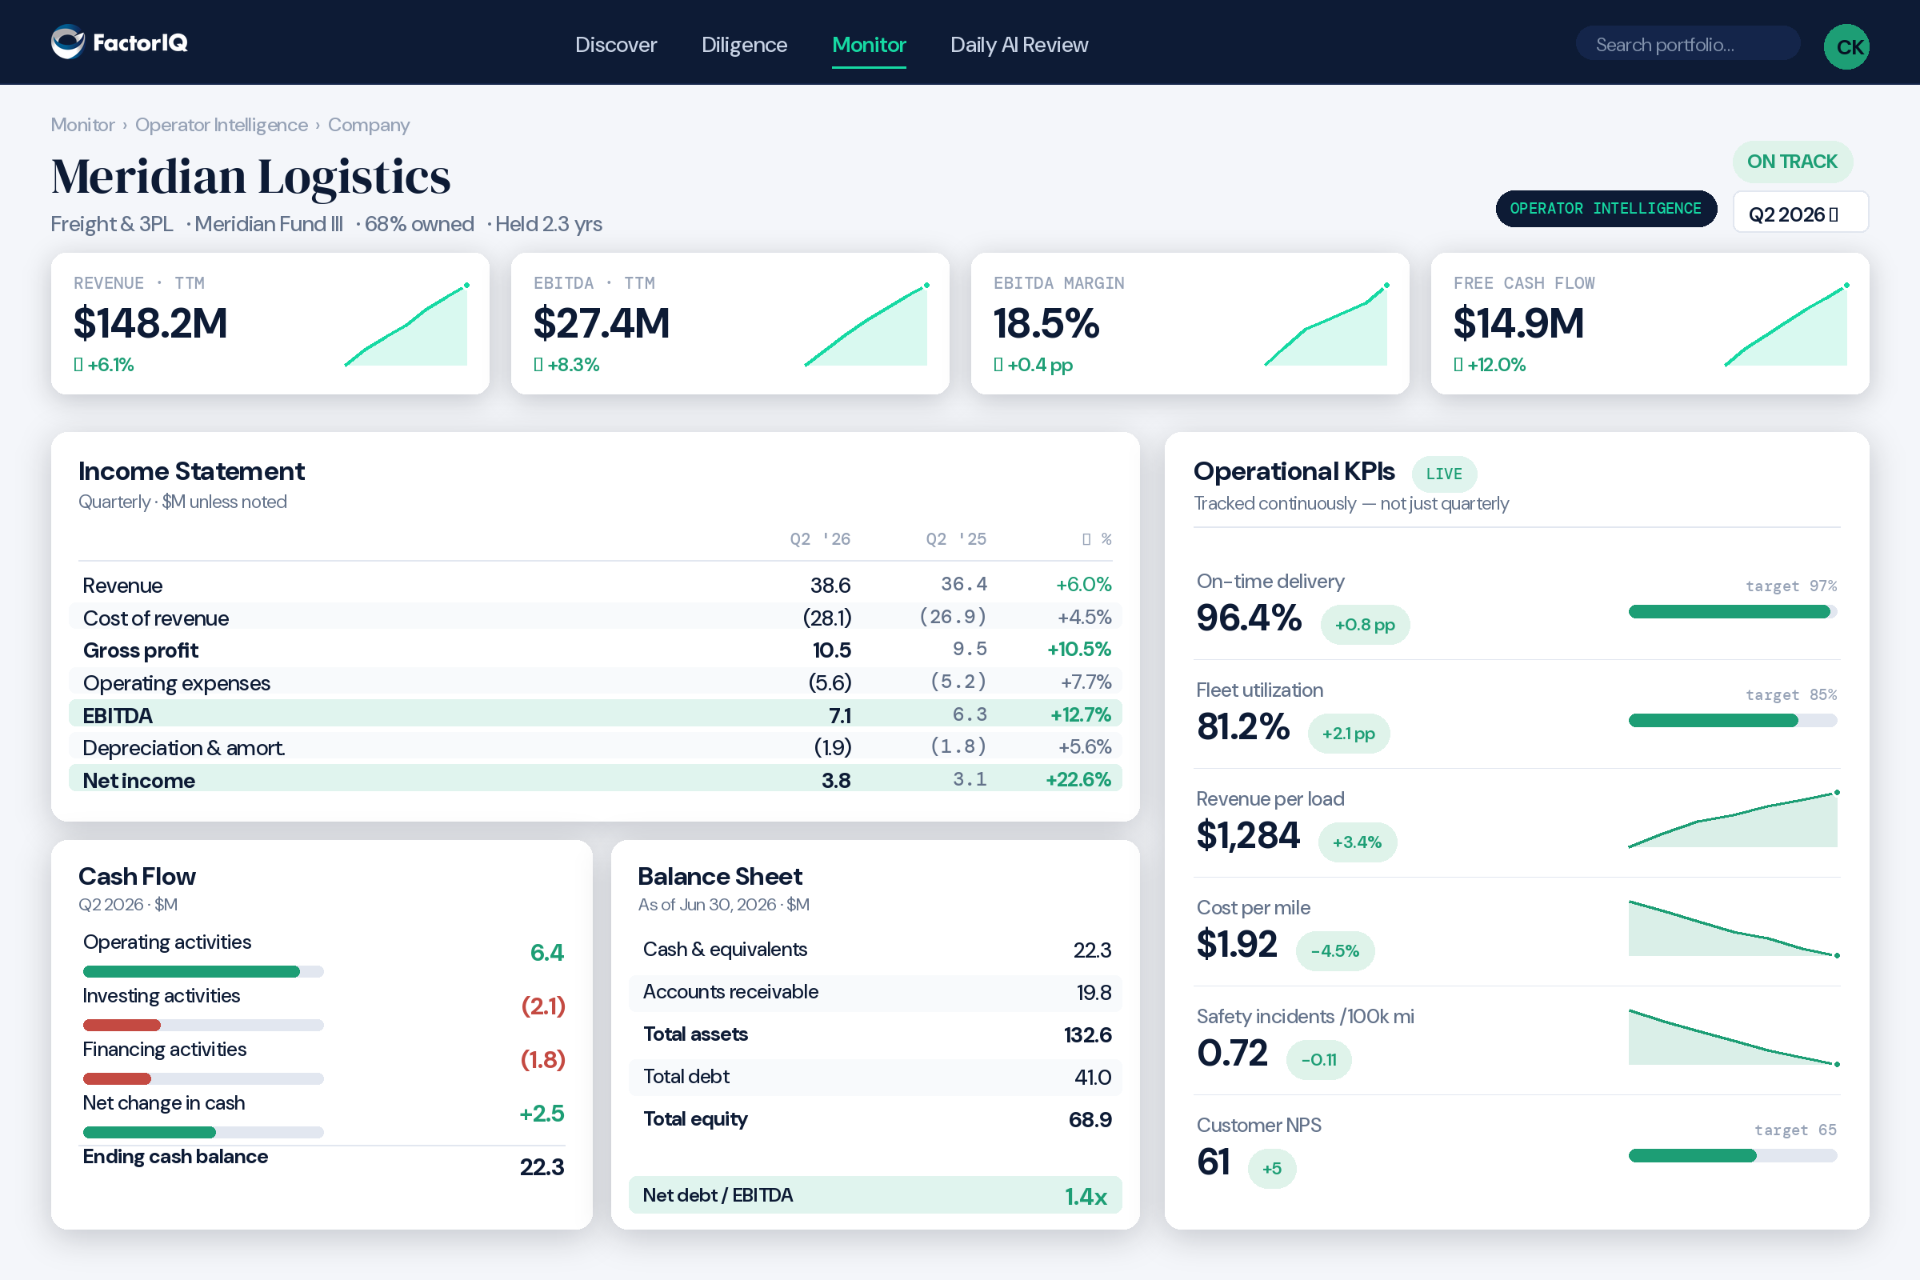The height and width of the screenshot is (1280, 1920).
Task: Click the Net debt / EBITDA 1.4x row
Action: point(876,1195)
